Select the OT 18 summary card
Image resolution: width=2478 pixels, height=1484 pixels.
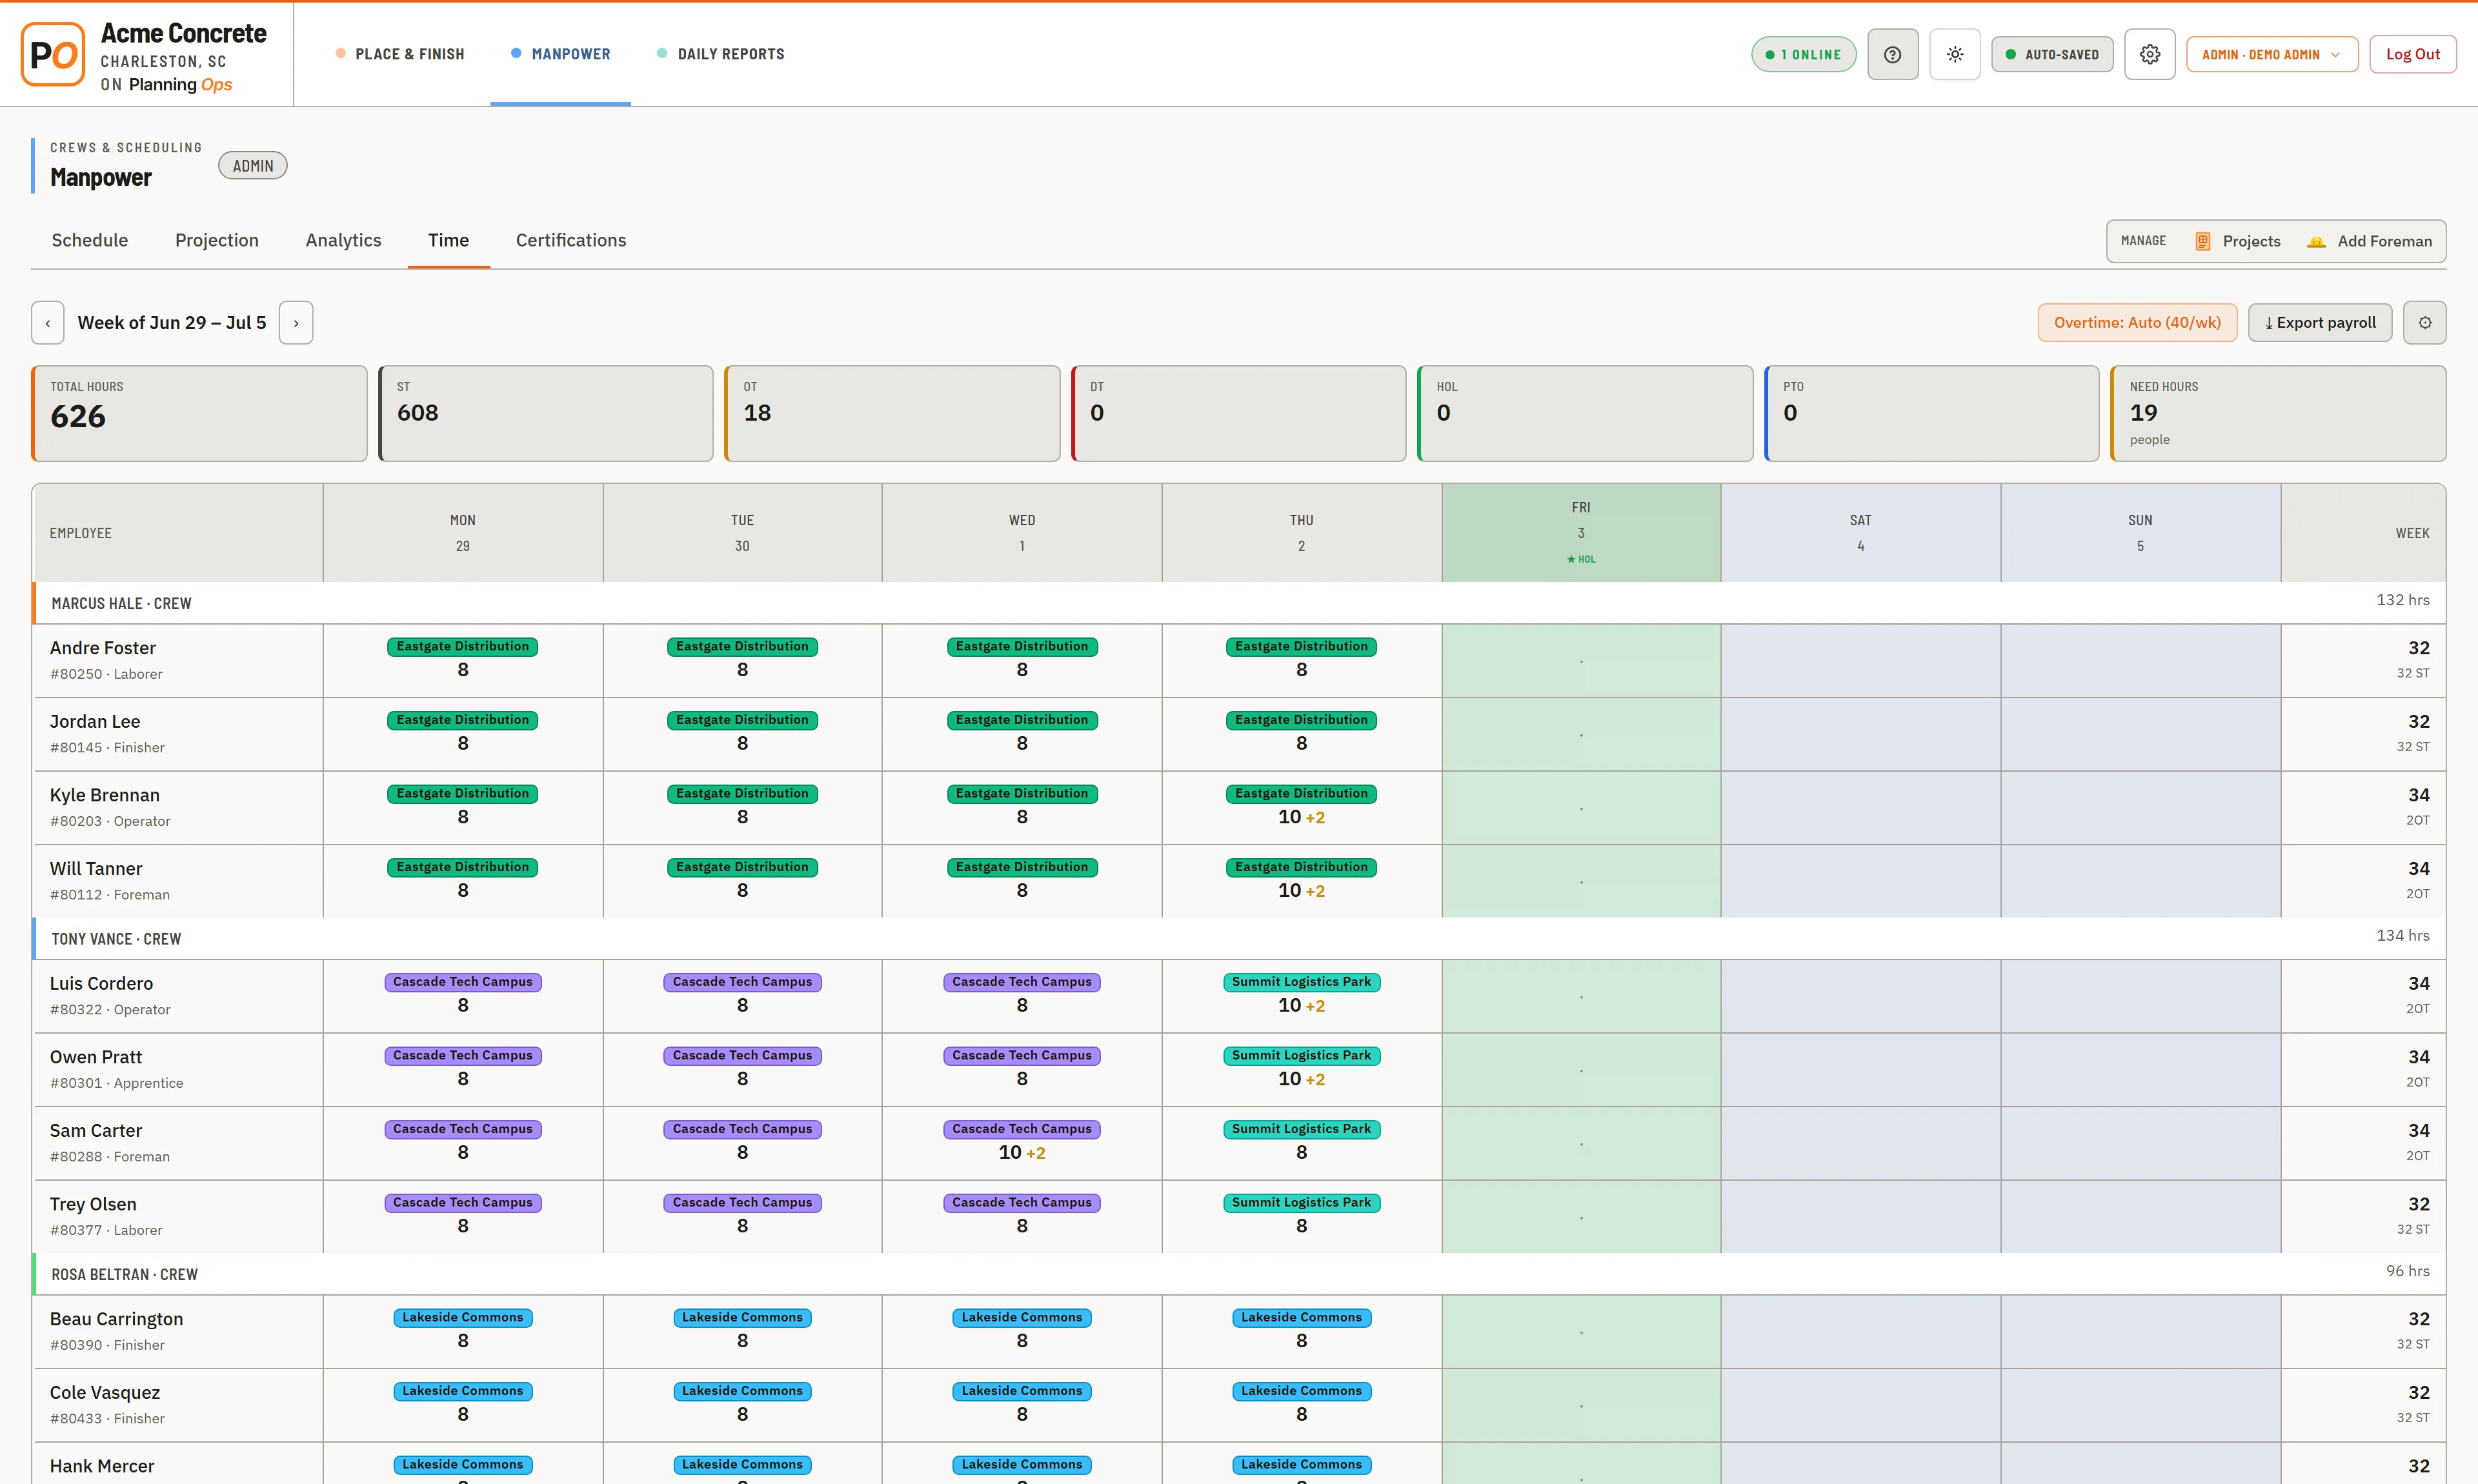pos(892,413)
